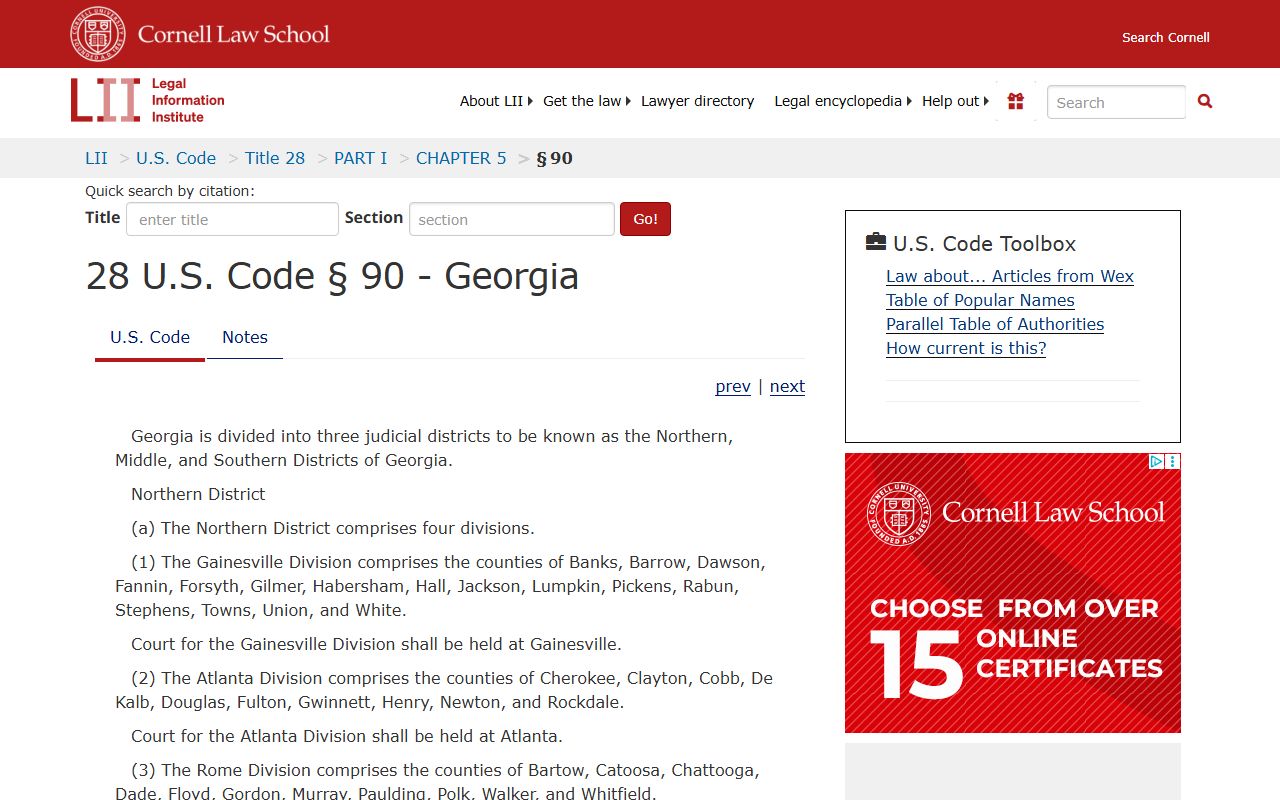
Task: Go to LII breadcrumb link
Action: [96, 158]
